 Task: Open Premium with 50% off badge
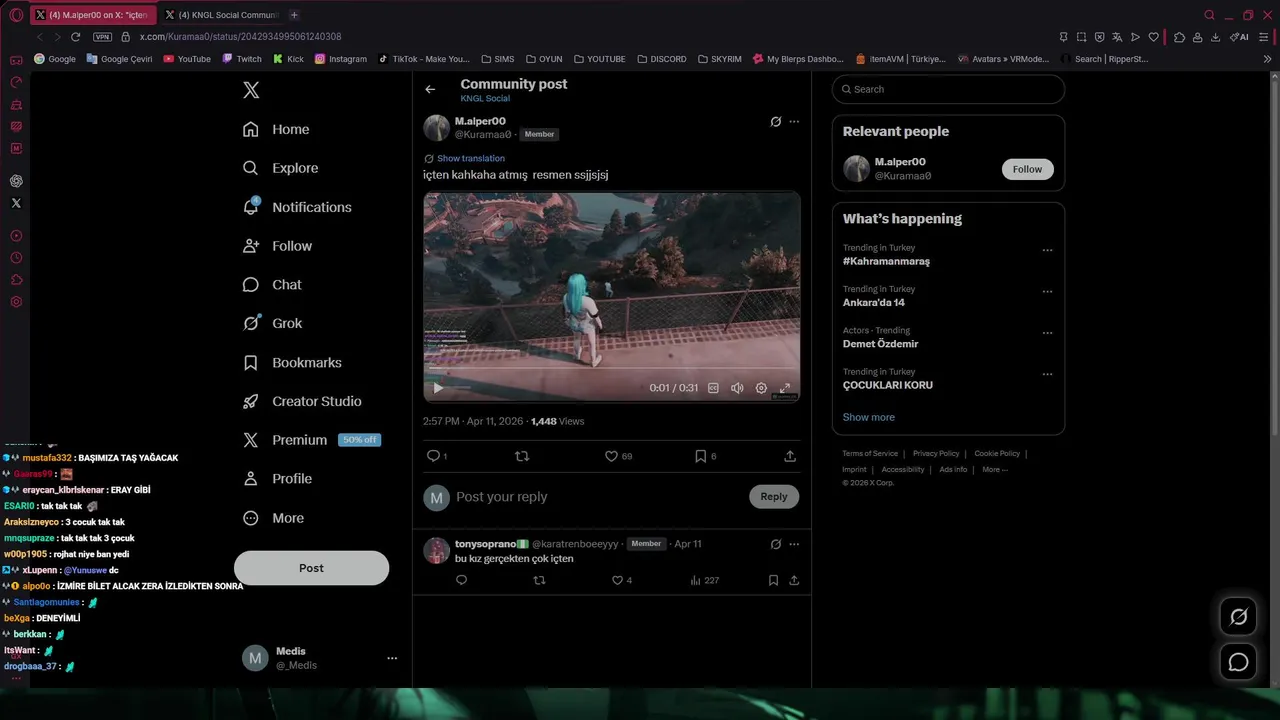coord(311,440)
